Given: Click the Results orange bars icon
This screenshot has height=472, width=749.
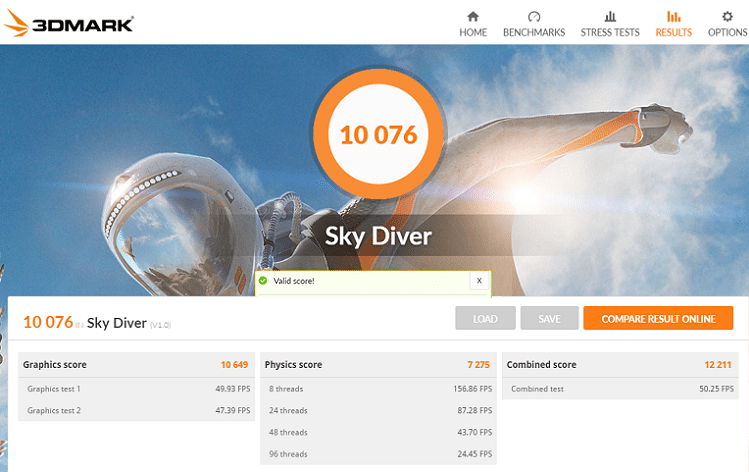Looking at the screenshot, I should coord(674,17).
